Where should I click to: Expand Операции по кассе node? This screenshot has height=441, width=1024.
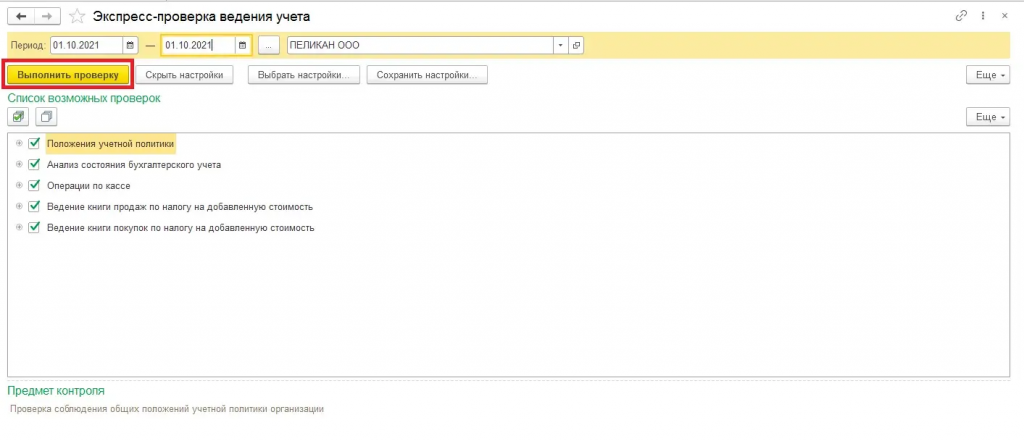[19, 186]
